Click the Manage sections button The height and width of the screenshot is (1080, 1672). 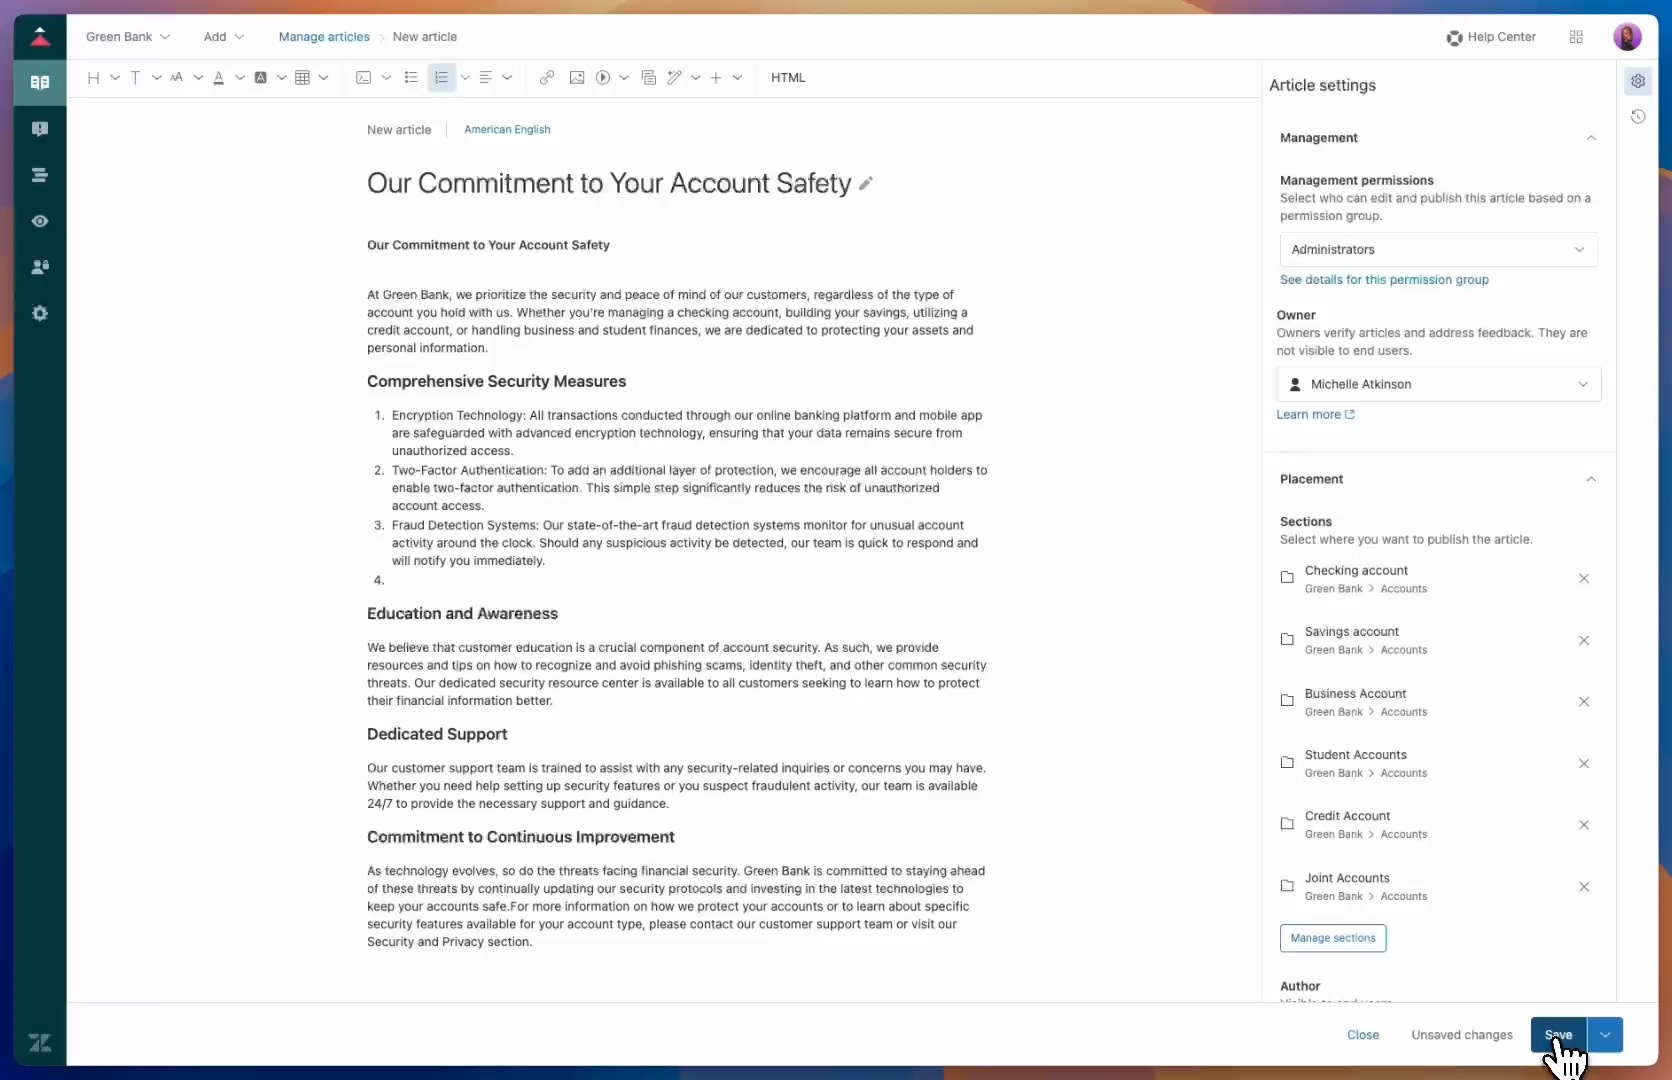(x=1333, y=938)
